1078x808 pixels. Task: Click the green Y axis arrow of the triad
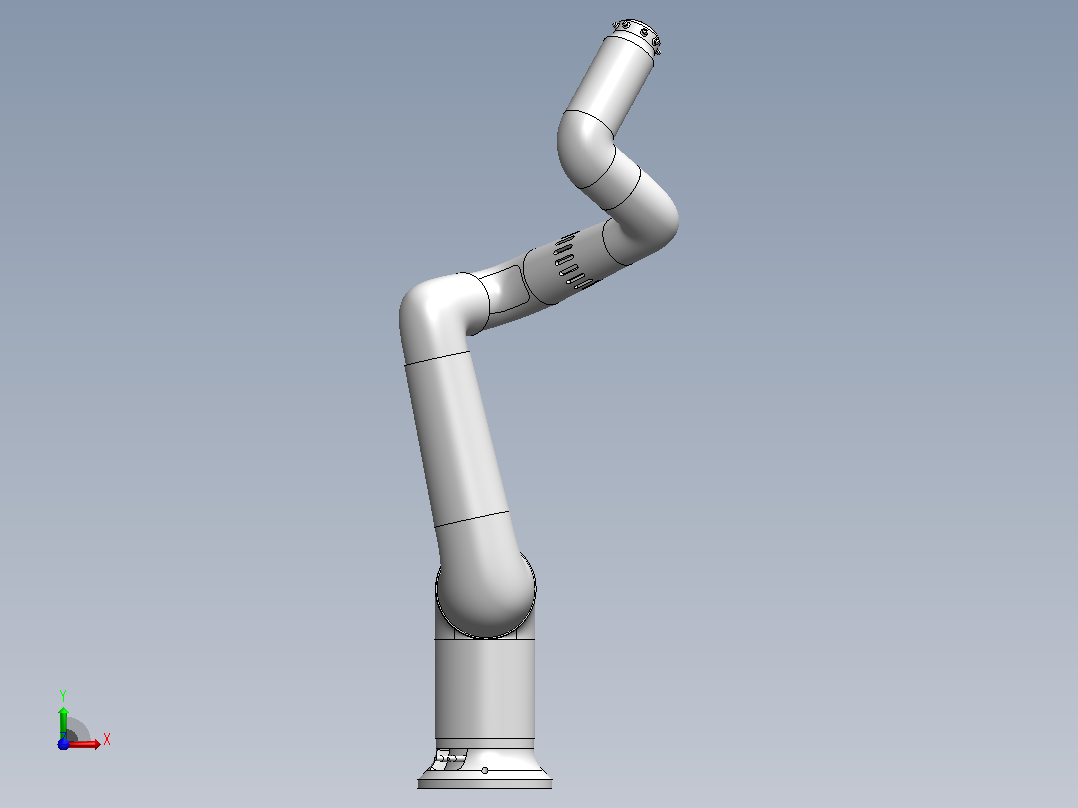(x=63, y=722)
